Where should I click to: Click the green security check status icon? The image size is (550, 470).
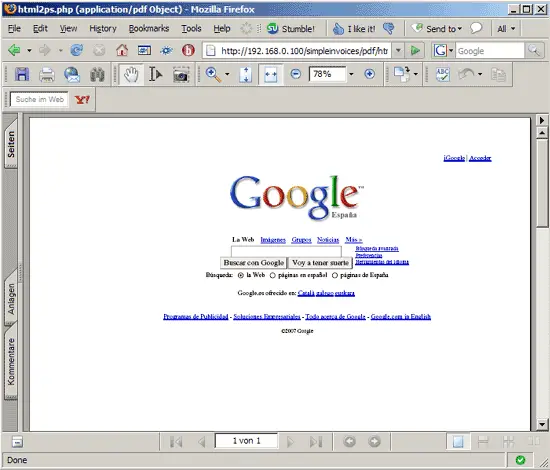(x=521, y=460)
